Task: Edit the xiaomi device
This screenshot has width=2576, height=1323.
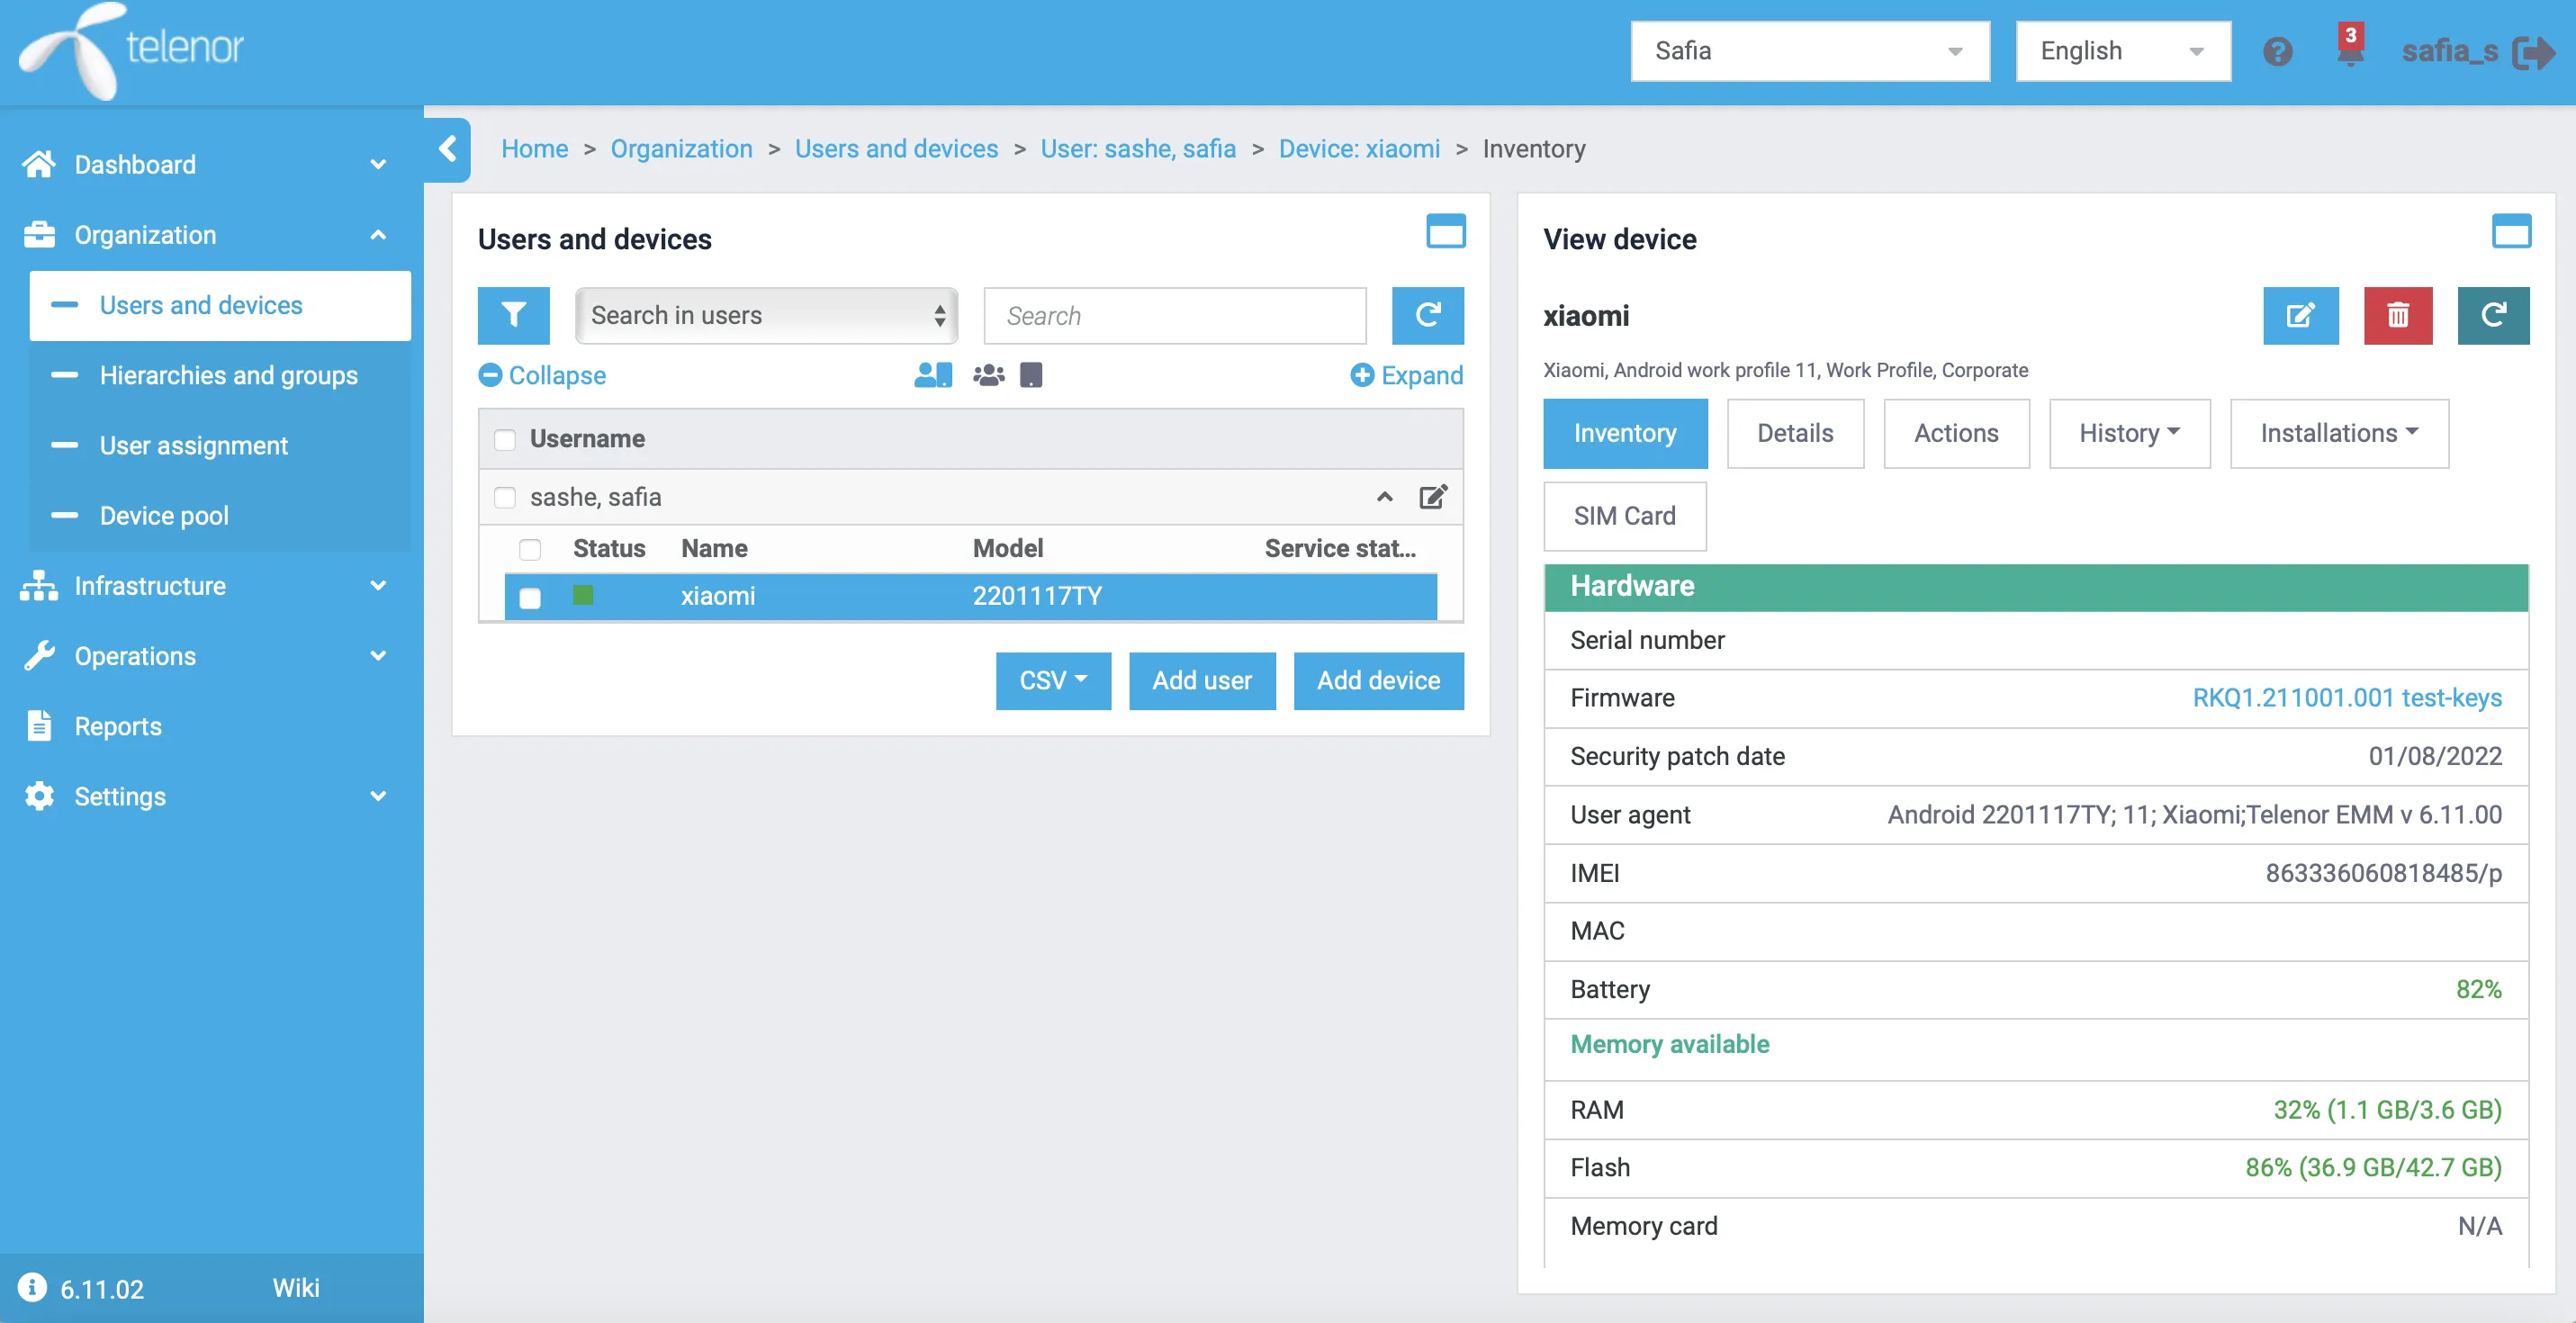Action: click(2300, 316)
